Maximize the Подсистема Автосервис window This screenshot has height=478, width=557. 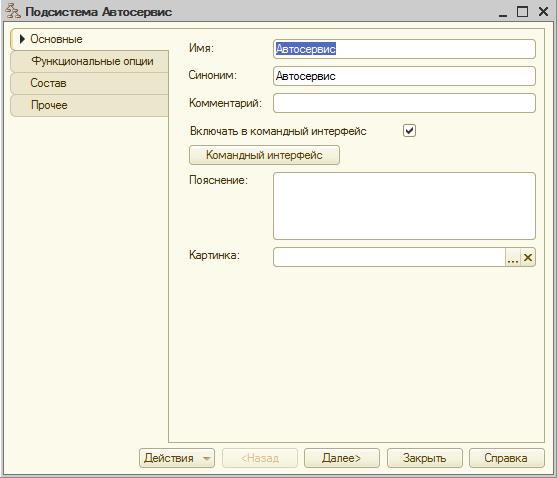point(522,11)
